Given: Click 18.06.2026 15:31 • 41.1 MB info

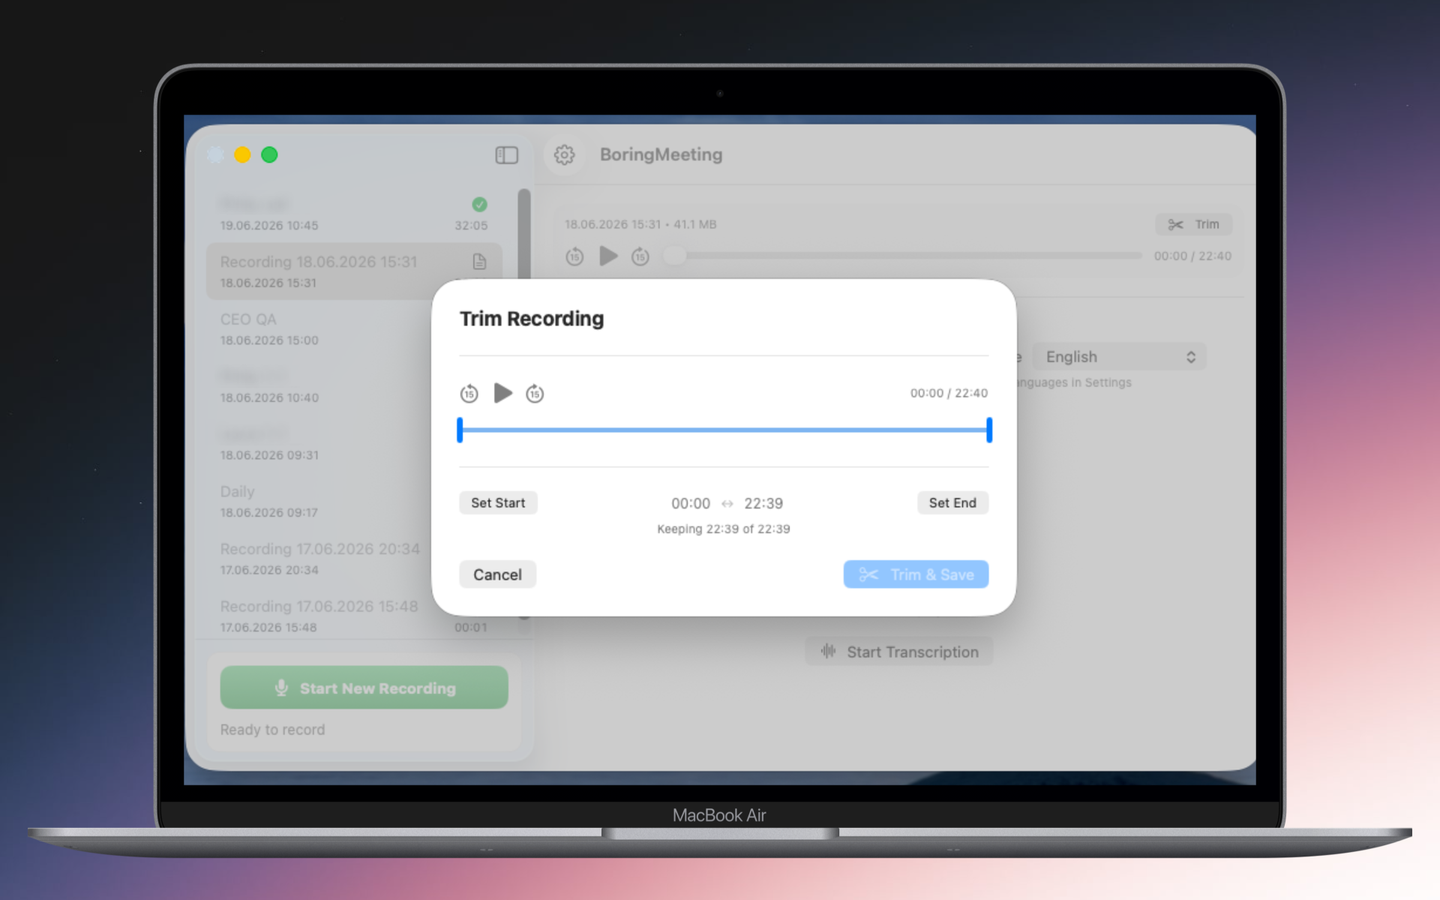Looking at the screenshot, I should [x=641, y=224].
